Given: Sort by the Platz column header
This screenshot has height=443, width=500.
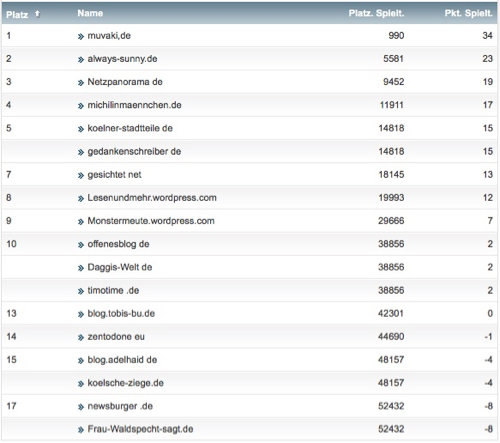Looking at the screenshot, I should pos(17,15).
